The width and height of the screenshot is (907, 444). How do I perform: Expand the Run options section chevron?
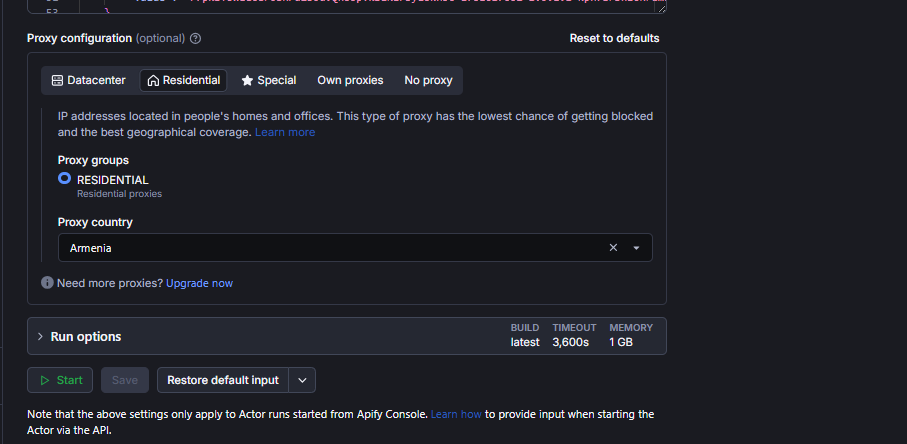coord(40,336)
